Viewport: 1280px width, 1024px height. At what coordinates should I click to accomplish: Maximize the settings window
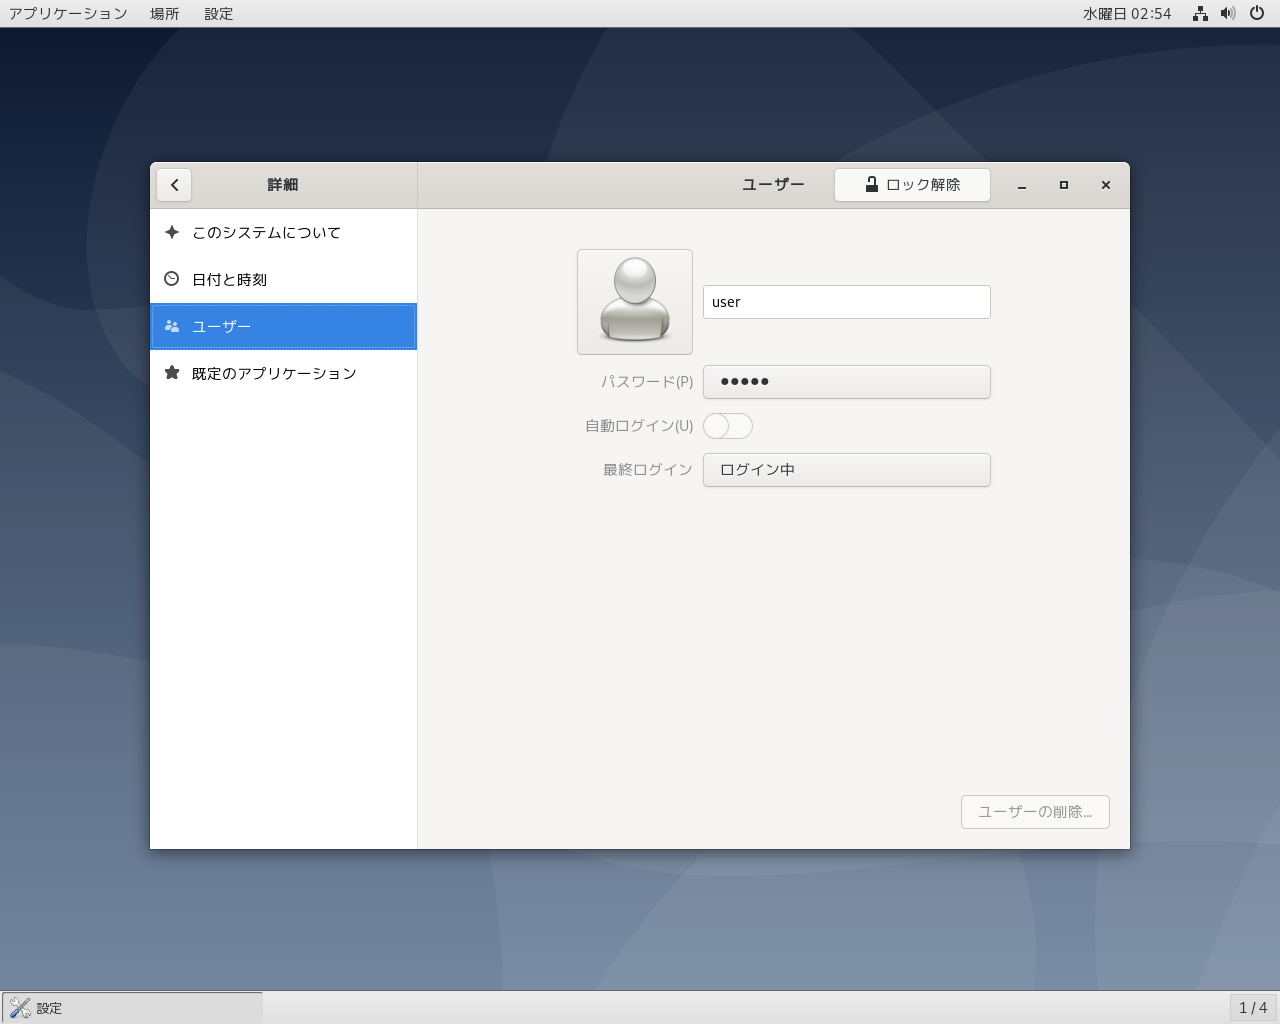[1064, 185]
